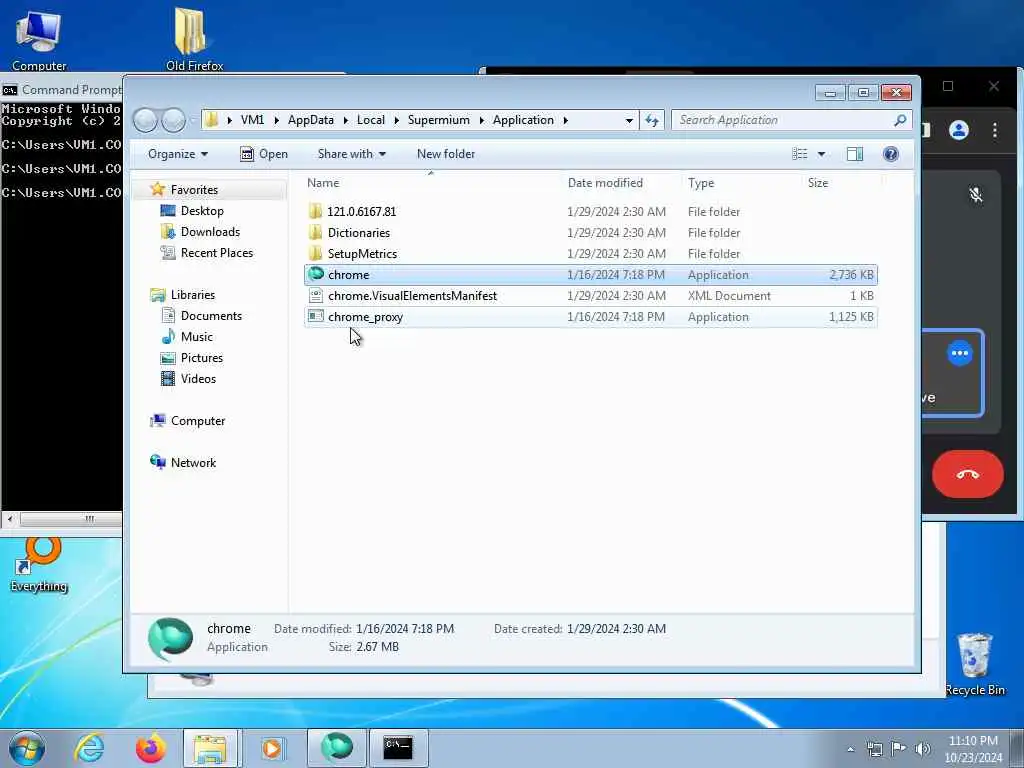The width and height of the screenshot is (1024, 768).
Task: Select chrome.VisualElementsManifest XML file icon
Action: click(316, 296)
